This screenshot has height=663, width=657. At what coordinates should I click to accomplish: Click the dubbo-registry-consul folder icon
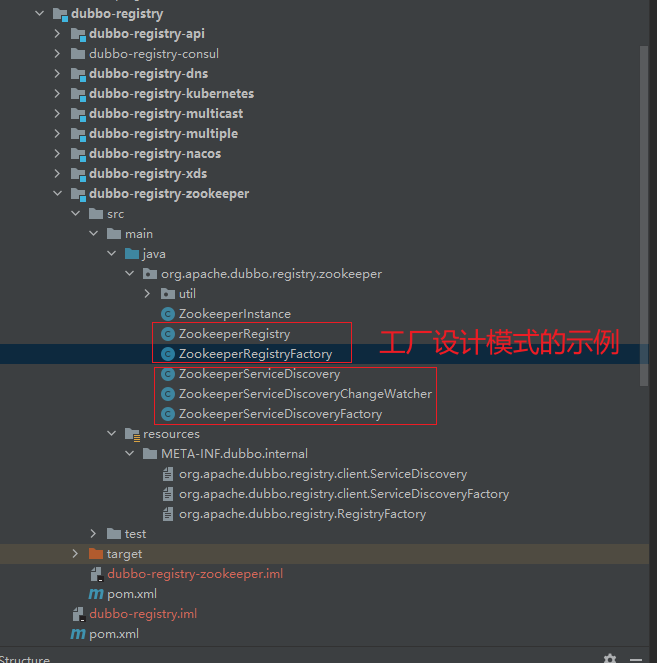point(78,54)
